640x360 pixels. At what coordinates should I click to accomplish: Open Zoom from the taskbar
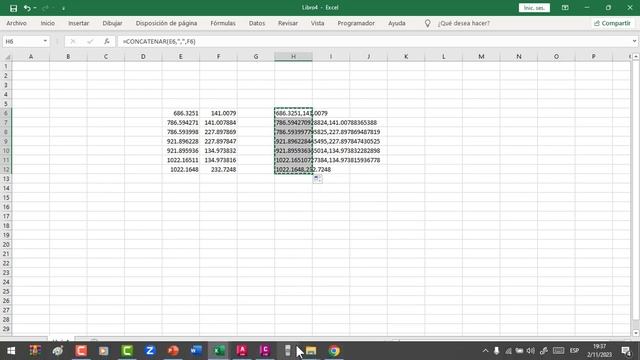click(150, 351)
